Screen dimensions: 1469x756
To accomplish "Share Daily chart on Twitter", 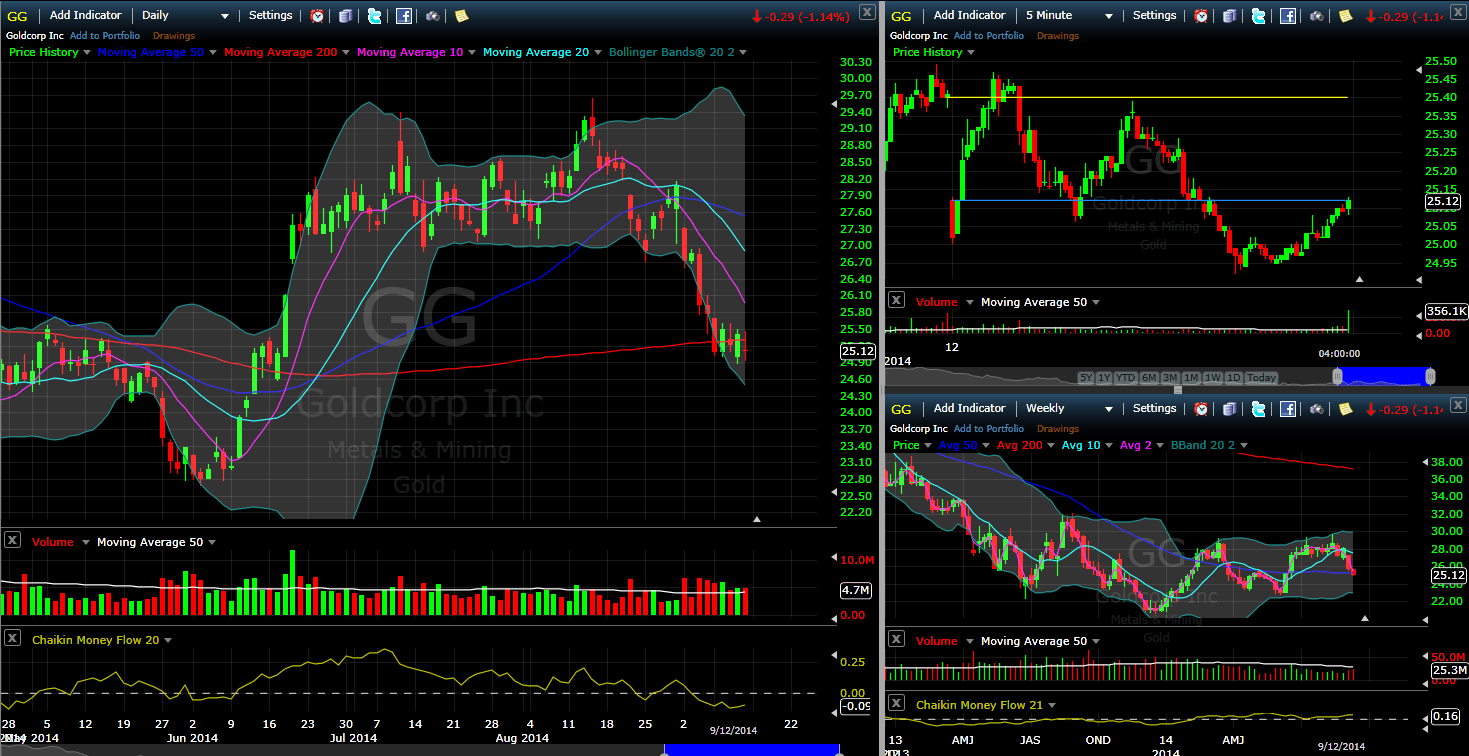I will (x=374, y=16).
